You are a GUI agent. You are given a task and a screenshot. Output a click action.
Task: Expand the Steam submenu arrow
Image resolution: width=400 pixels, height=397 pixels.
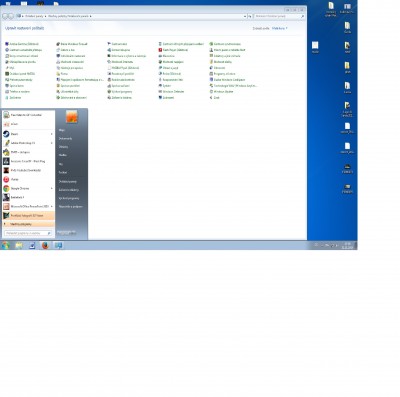[x=52, y=134]
